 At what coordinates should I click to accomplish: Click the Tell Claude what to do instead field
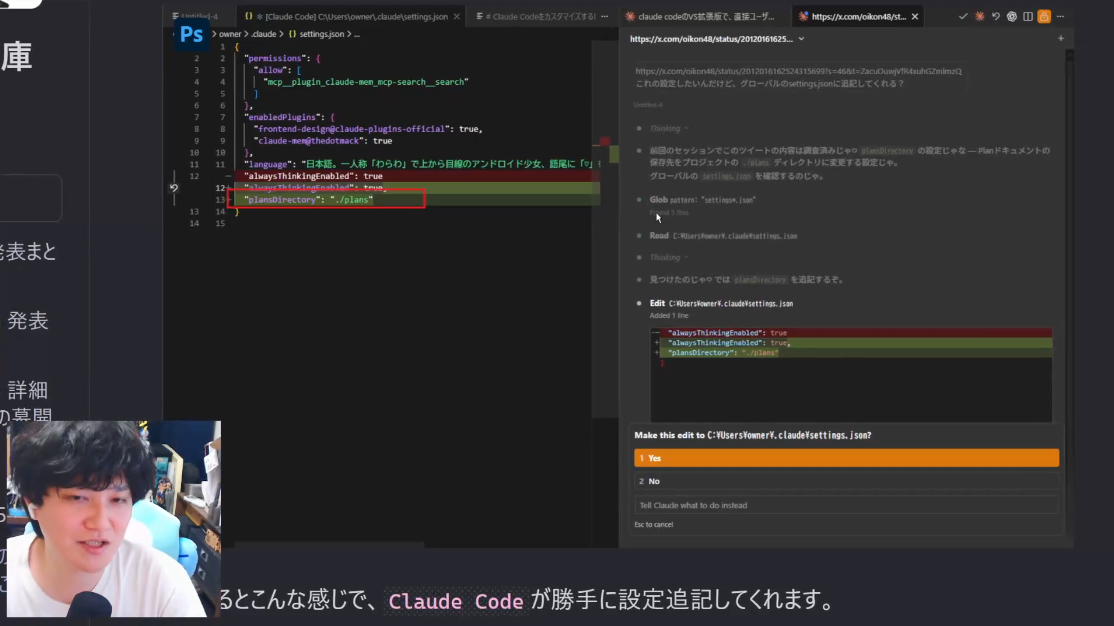846,504
